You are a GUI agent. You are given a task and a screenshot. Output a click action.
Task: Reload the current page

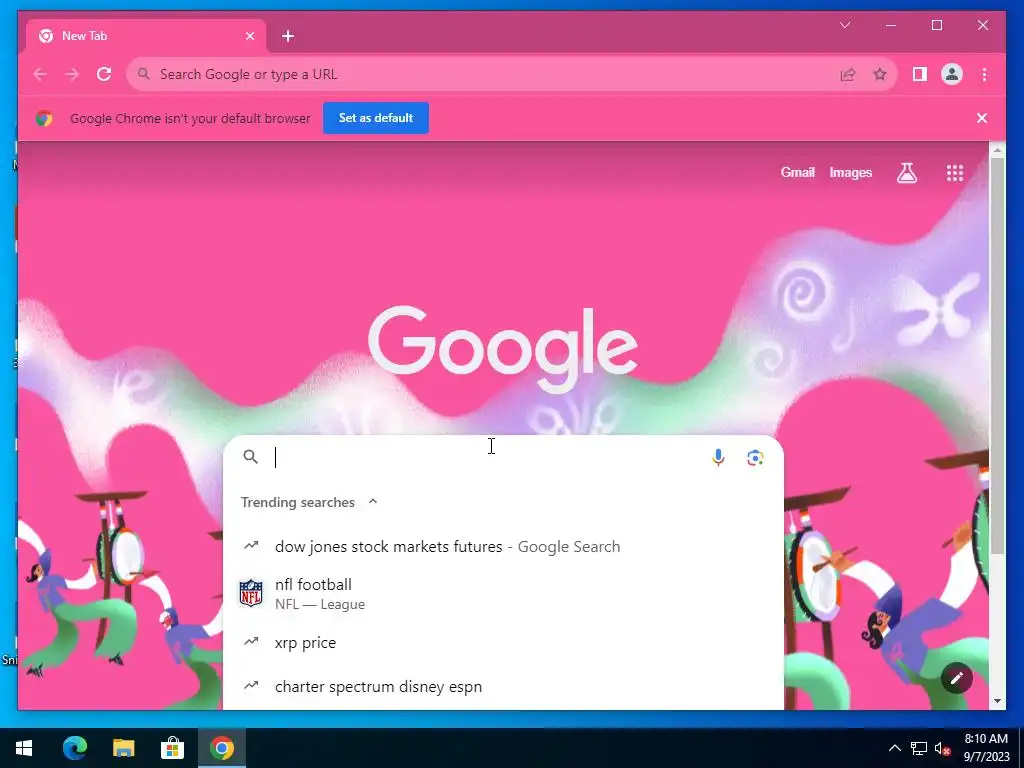click(104, 74)
